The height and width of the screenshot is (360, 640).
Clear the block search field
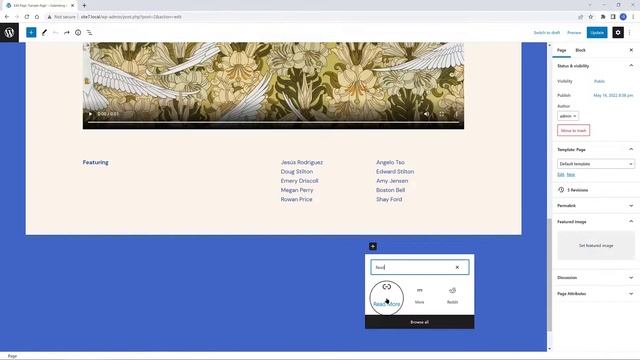point(457,267)
